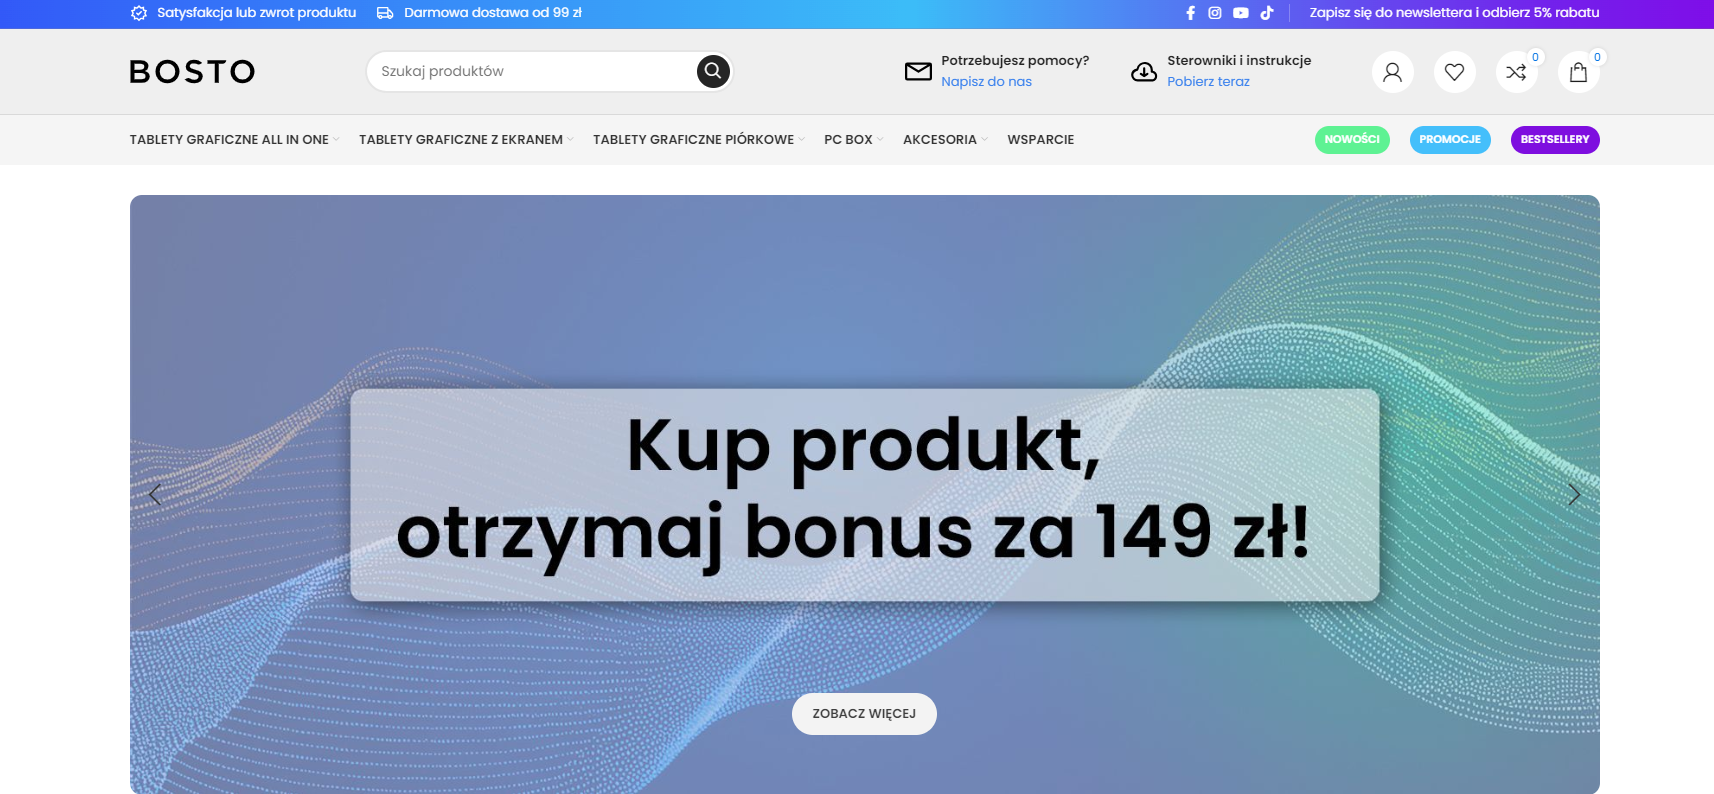This screenshot has height=794, width=1714.
Task: Expand Tablety Graficzne All In One menu
Action: [234, 140]
